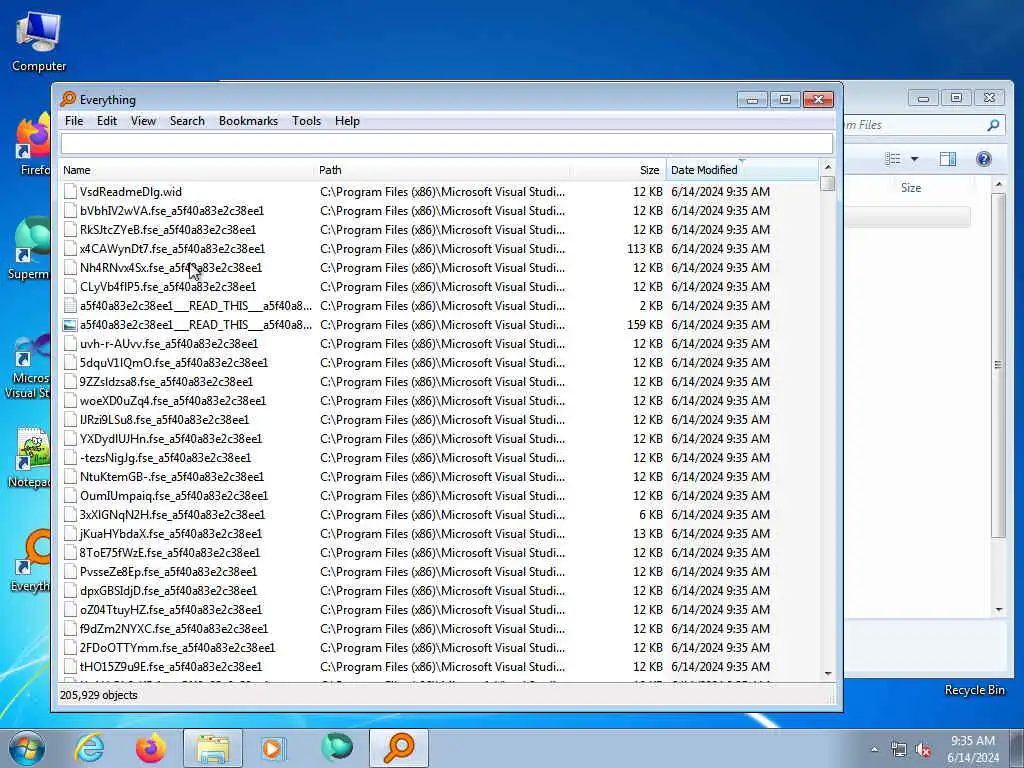Open the Help menu
The image size is (1024, 768).
click(347, 121)
